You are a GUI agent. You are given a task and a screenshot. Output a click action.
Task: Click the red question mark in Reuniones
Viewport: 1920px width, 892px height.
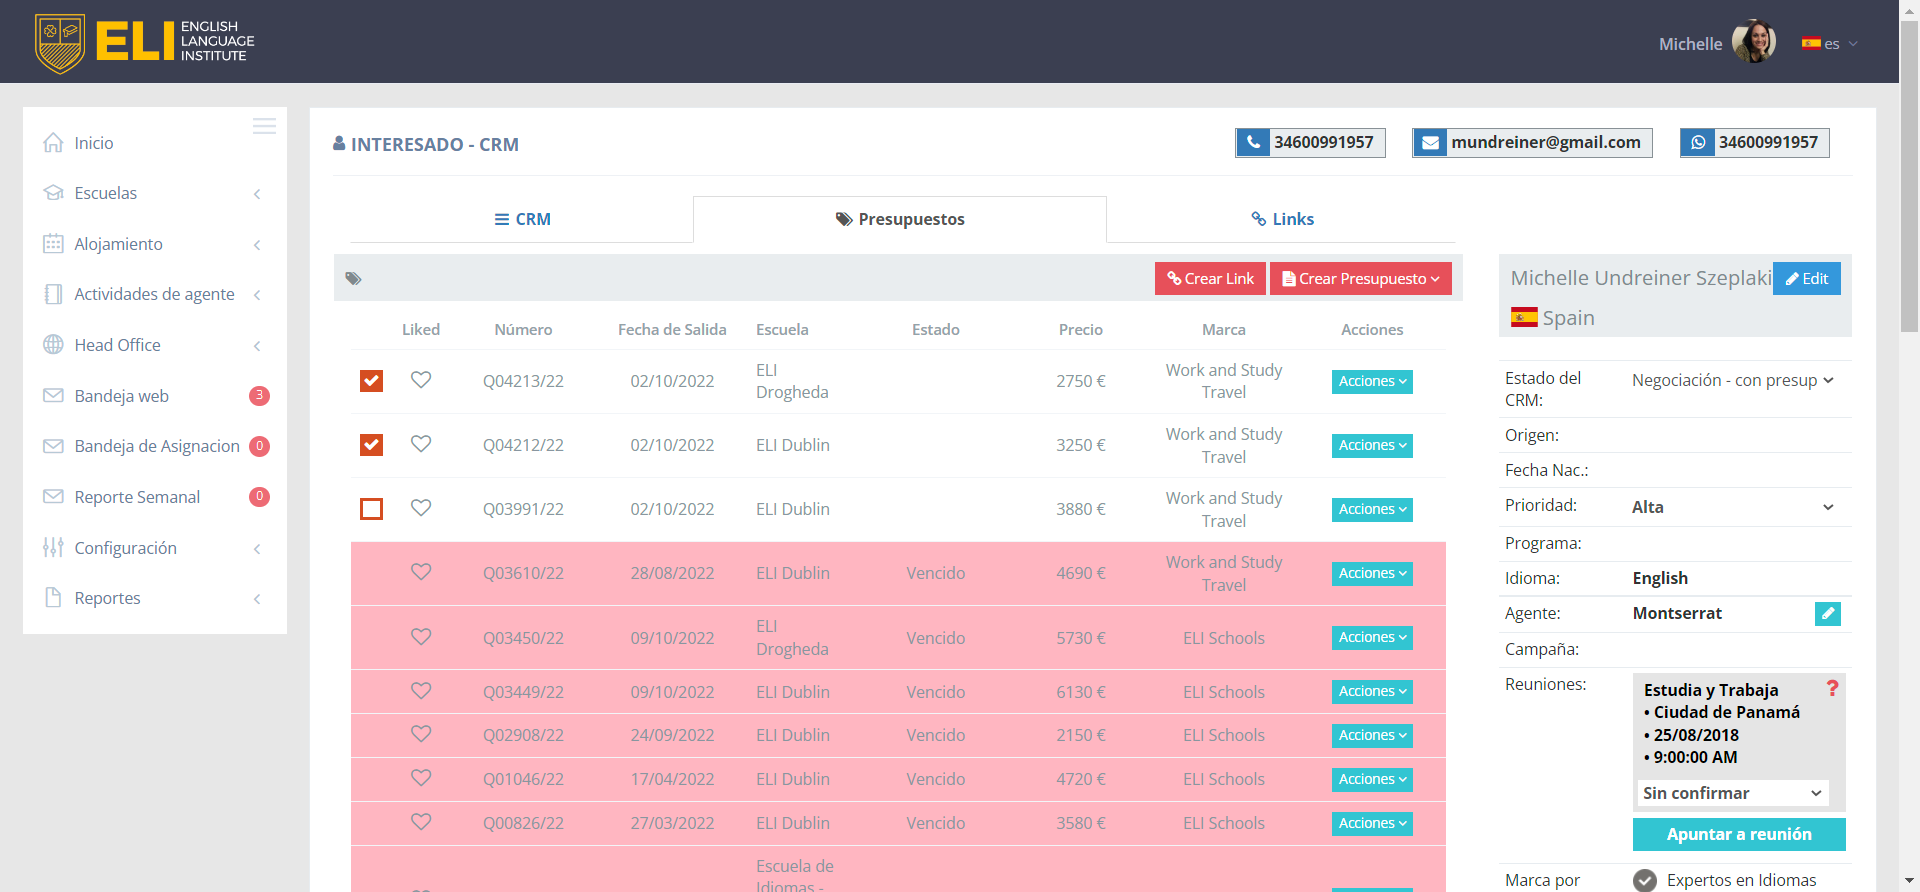pos(1832,689)
